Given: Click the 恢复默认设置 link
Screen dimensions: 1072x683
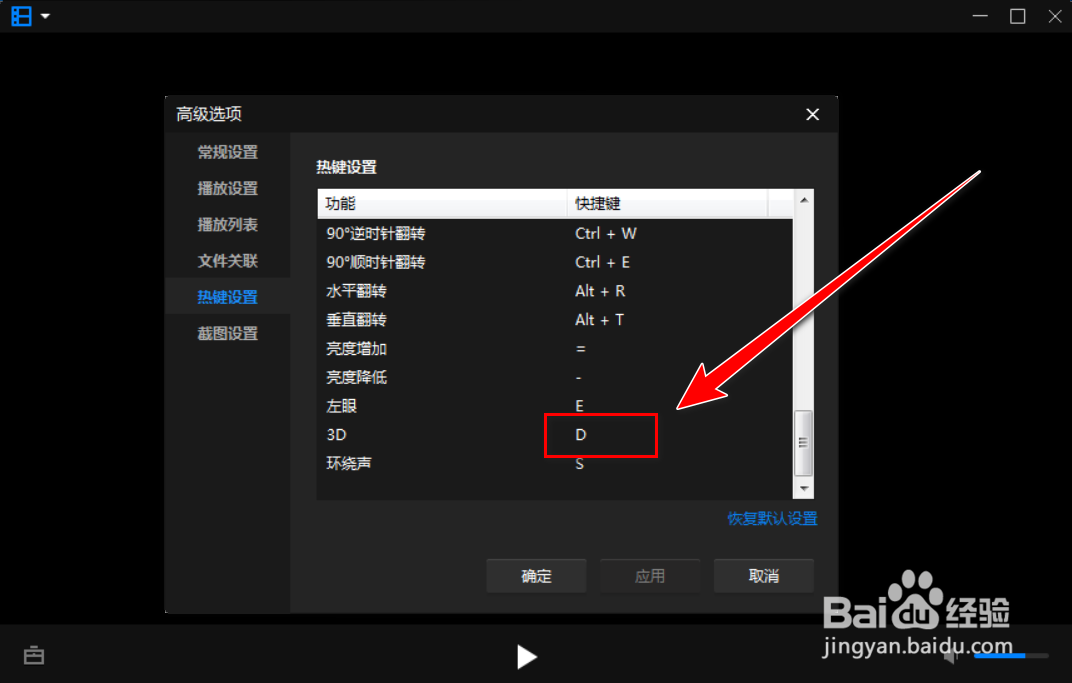Looking at the screenshot, I should 772,518.
